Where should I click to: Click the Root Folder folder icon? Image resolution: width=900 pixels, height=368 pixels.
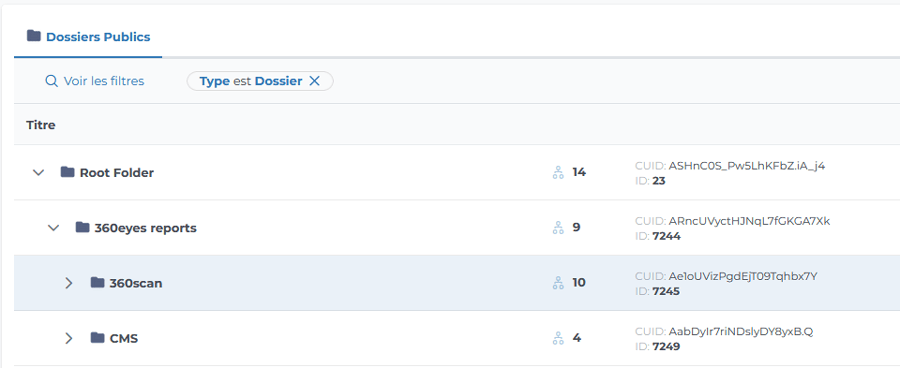point(68,172)
